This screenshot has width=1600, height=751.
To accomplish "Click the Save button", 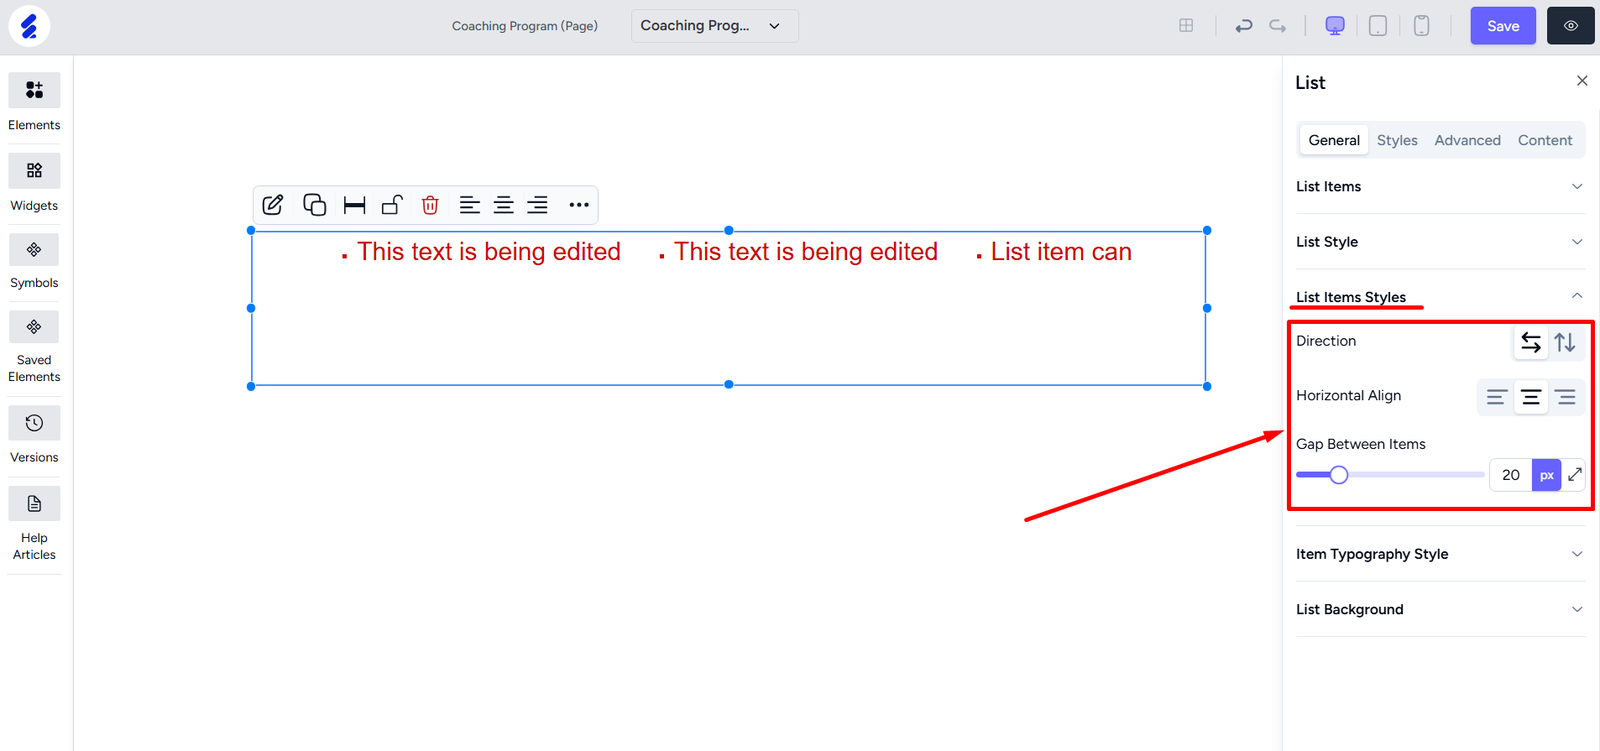I will 1502,26.
